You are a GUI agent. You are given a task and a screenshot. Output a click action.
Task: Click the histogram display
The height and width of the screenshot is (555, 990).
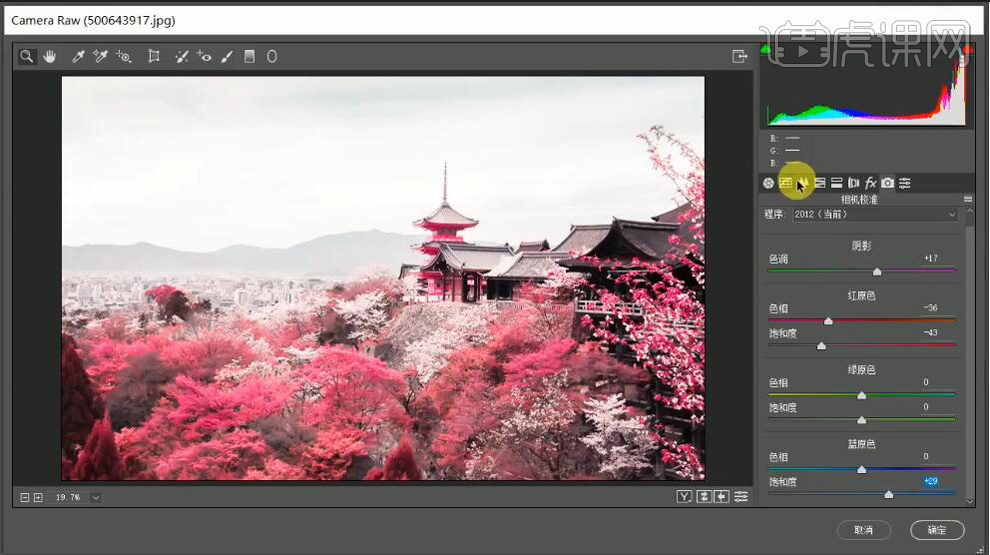coord(866,87)
